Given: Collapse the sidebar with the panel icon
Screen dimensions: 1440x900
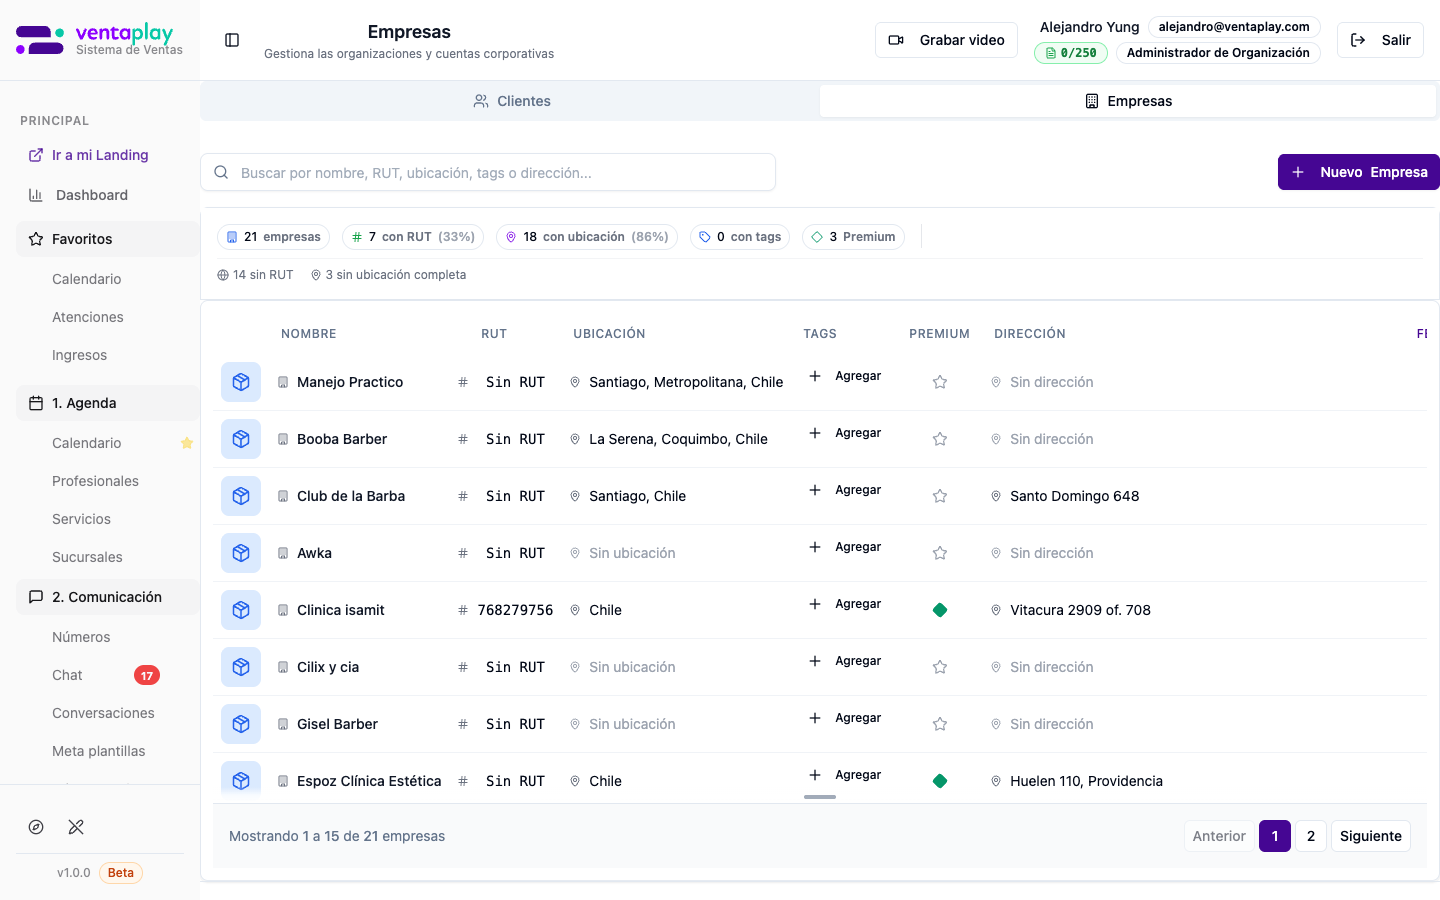Looking at the screenshot, I should [x=232, y=40].
